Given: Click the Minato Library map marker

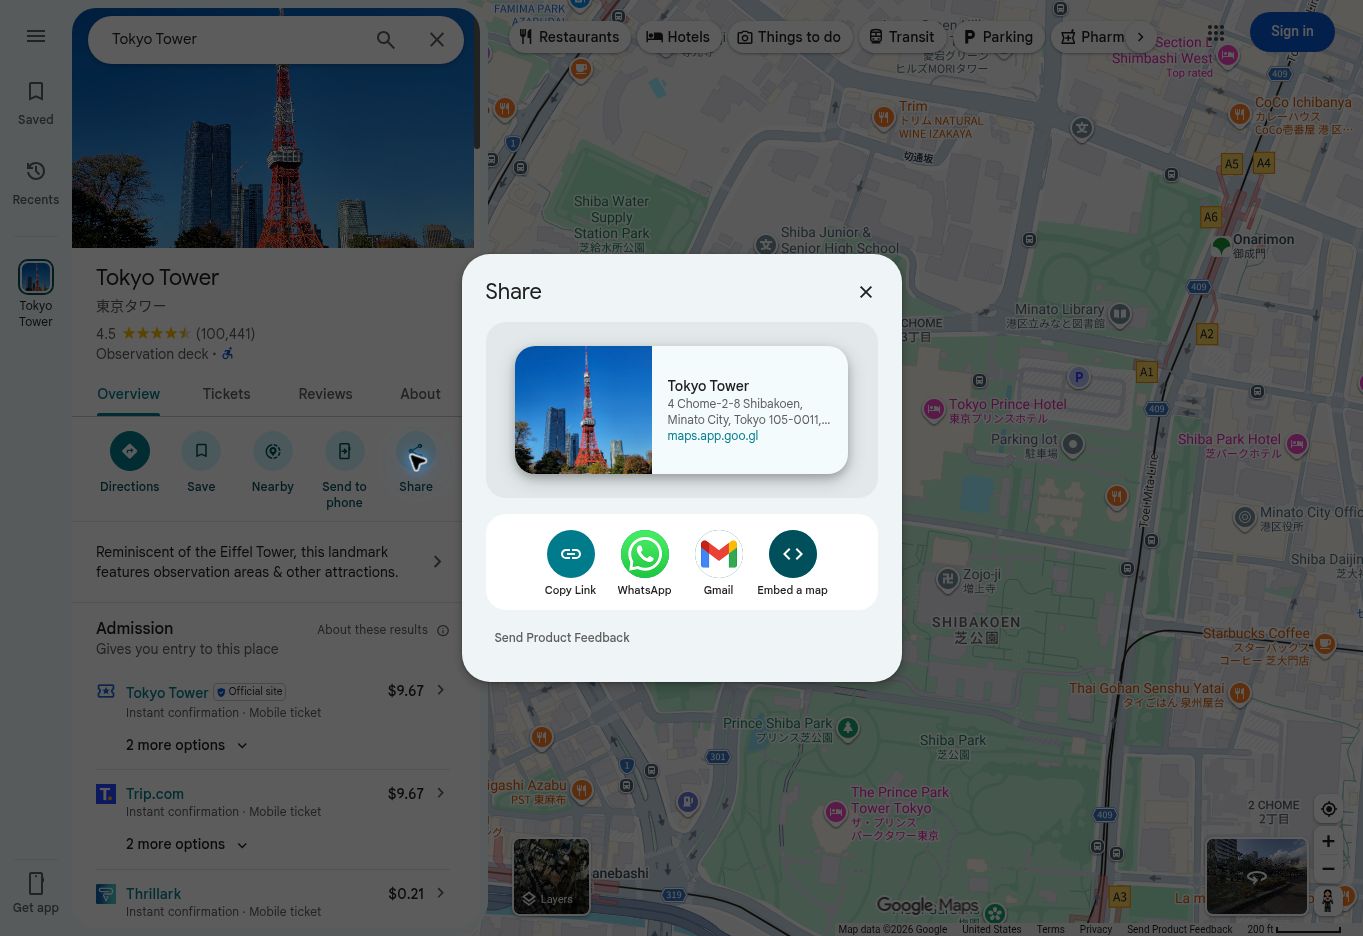Looking at the screenshot, I should click(1120, 314).
